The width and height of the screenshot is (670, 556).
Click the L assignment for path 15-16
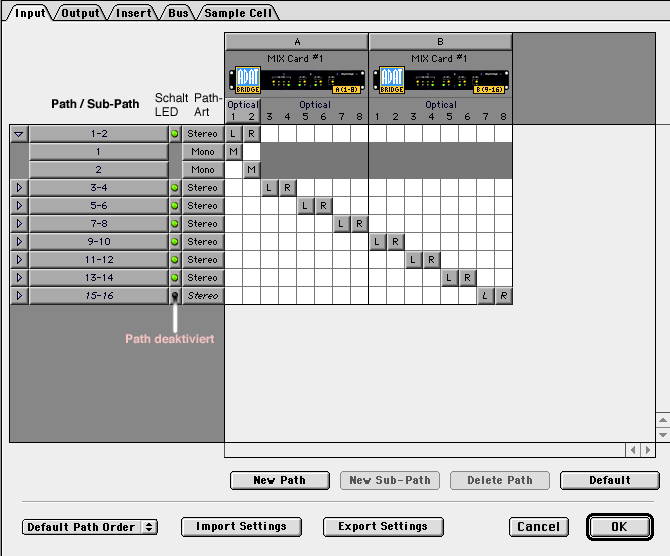click(486, 295)
